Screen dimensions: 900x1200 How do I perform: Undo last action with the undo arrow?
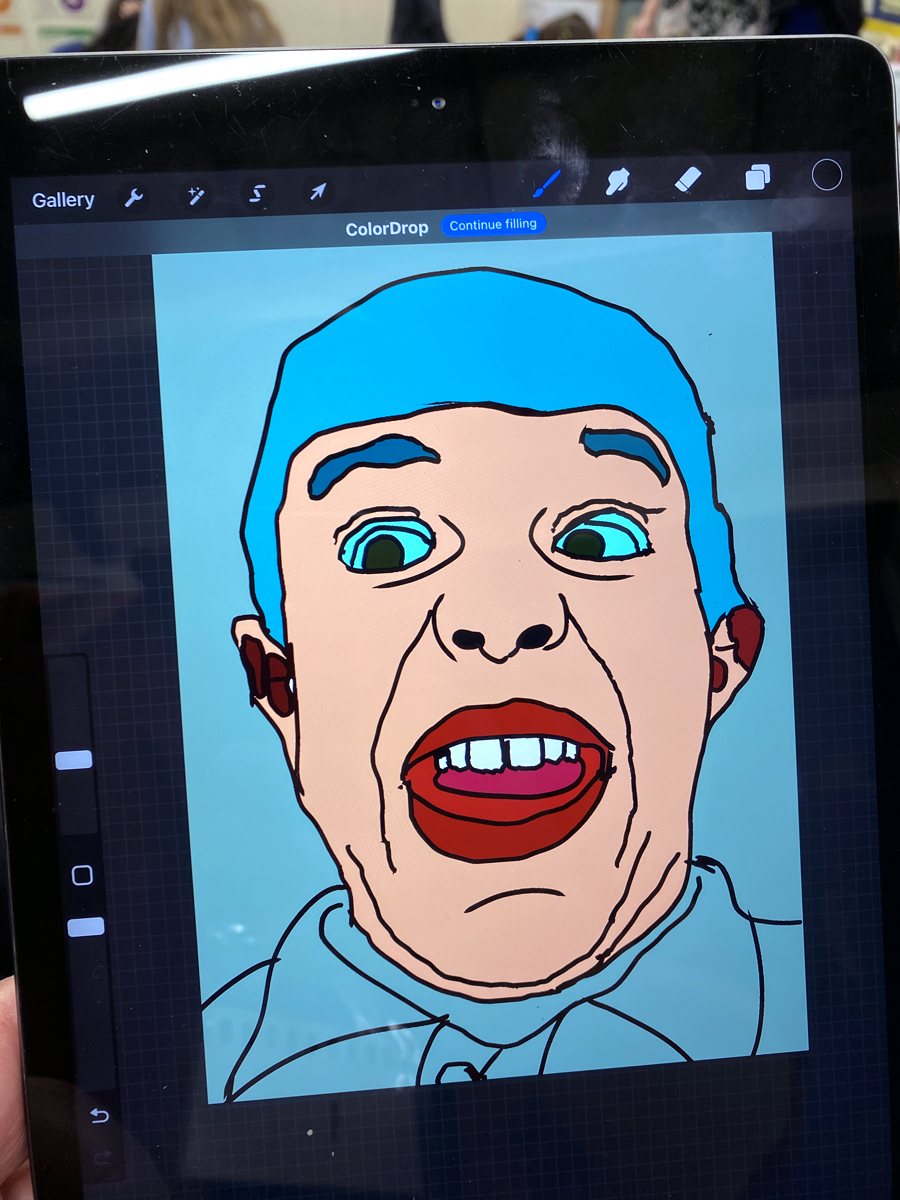[99, 1115]
